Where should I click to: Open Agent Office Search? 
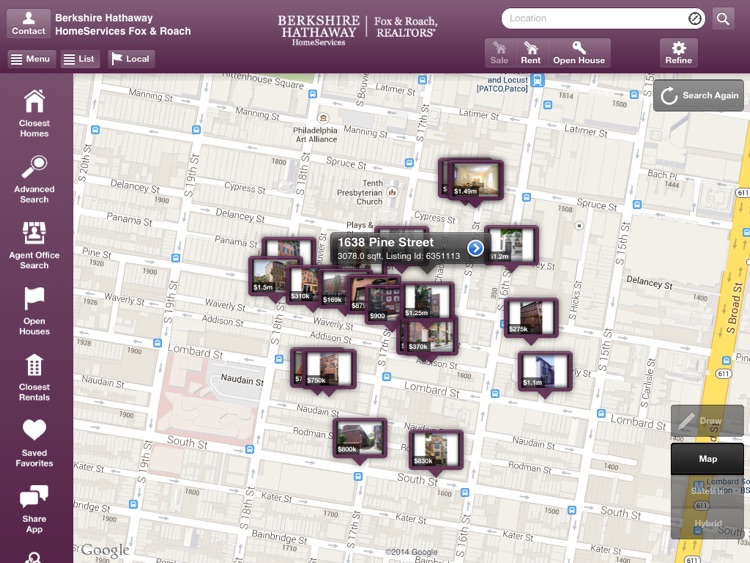tap(34, 245)
